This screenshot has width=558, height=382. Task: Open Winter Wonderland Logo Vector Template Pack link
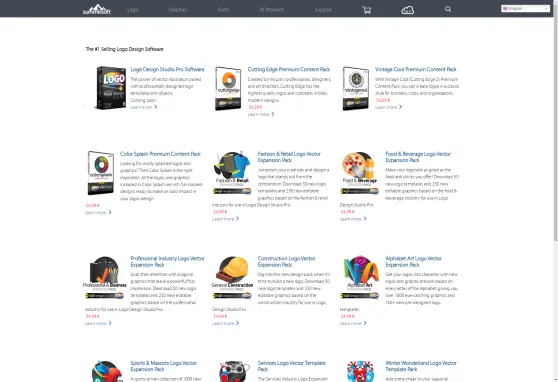pos(421,366)
